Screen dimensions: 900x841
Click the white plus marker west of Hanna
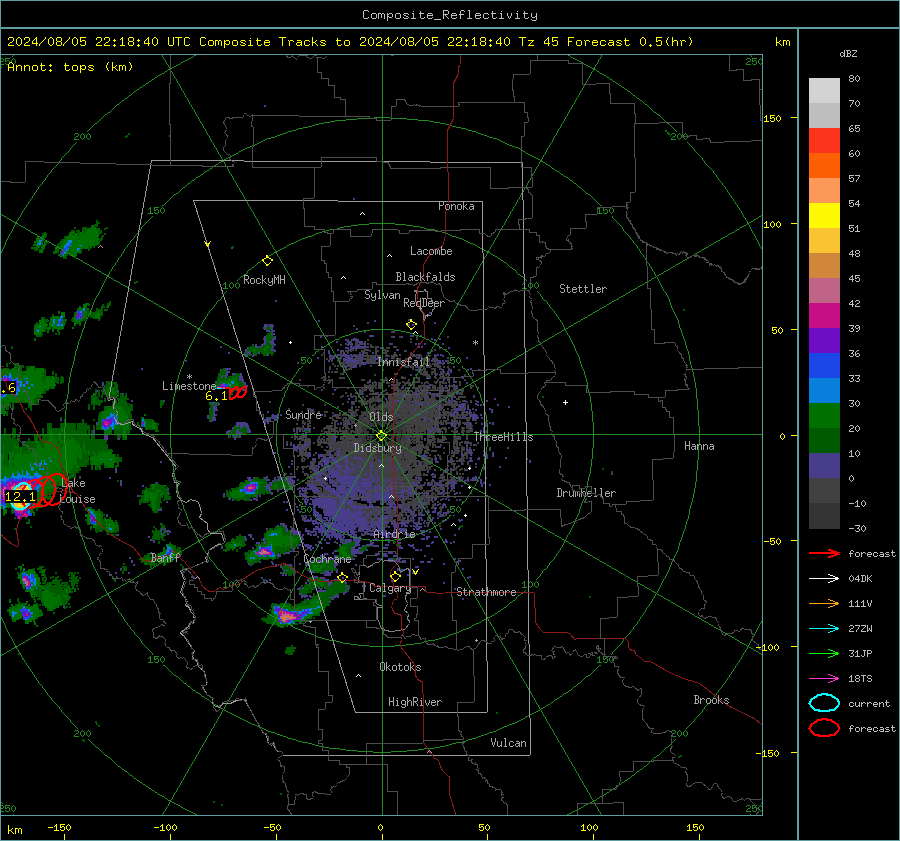(x=565, y=402)
